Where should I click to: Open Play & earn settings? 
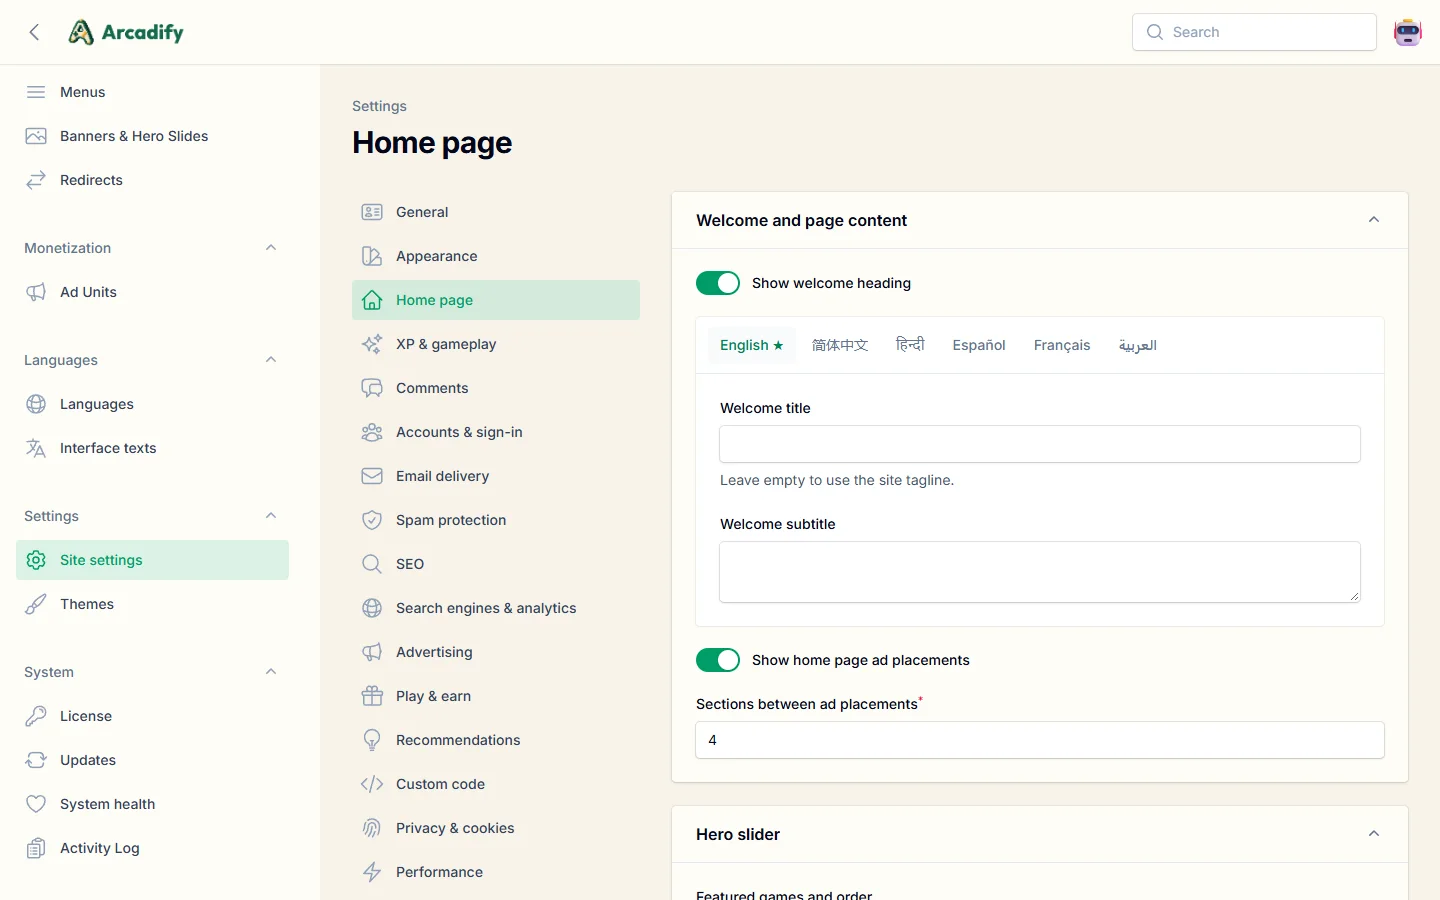coord(496,696)
